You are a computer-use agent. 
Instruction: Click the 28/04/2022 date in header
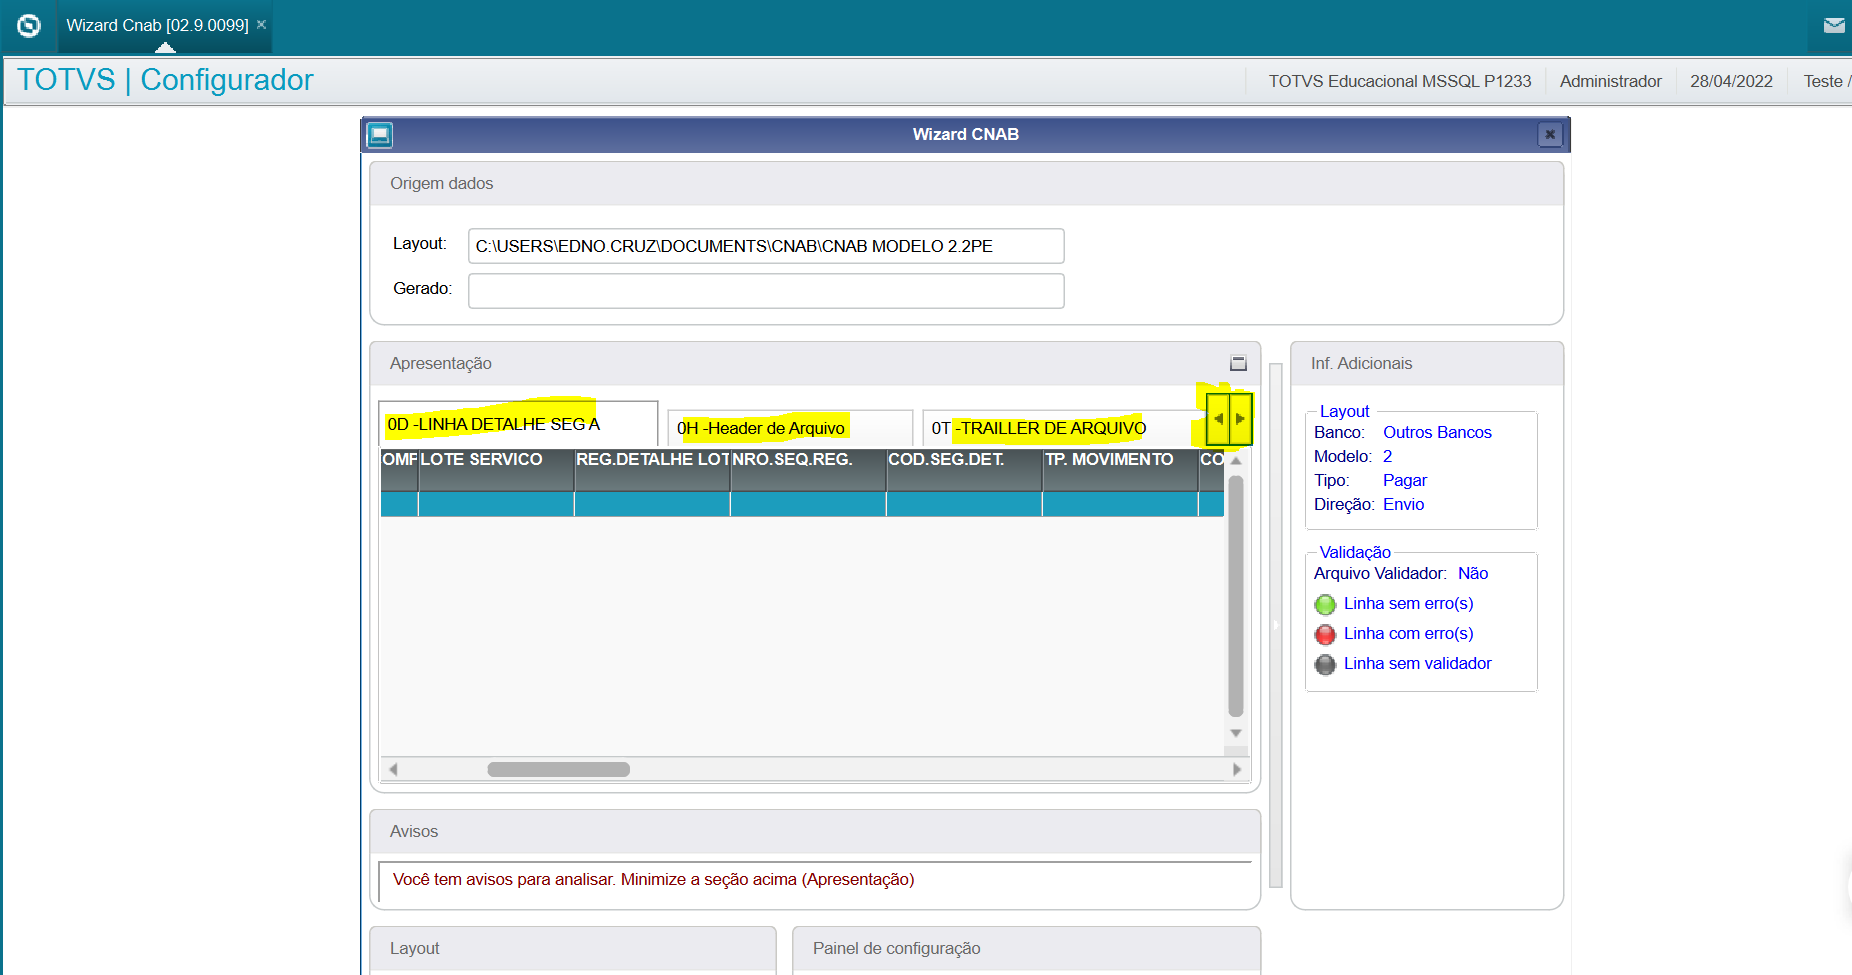(x=1731, y=81)
